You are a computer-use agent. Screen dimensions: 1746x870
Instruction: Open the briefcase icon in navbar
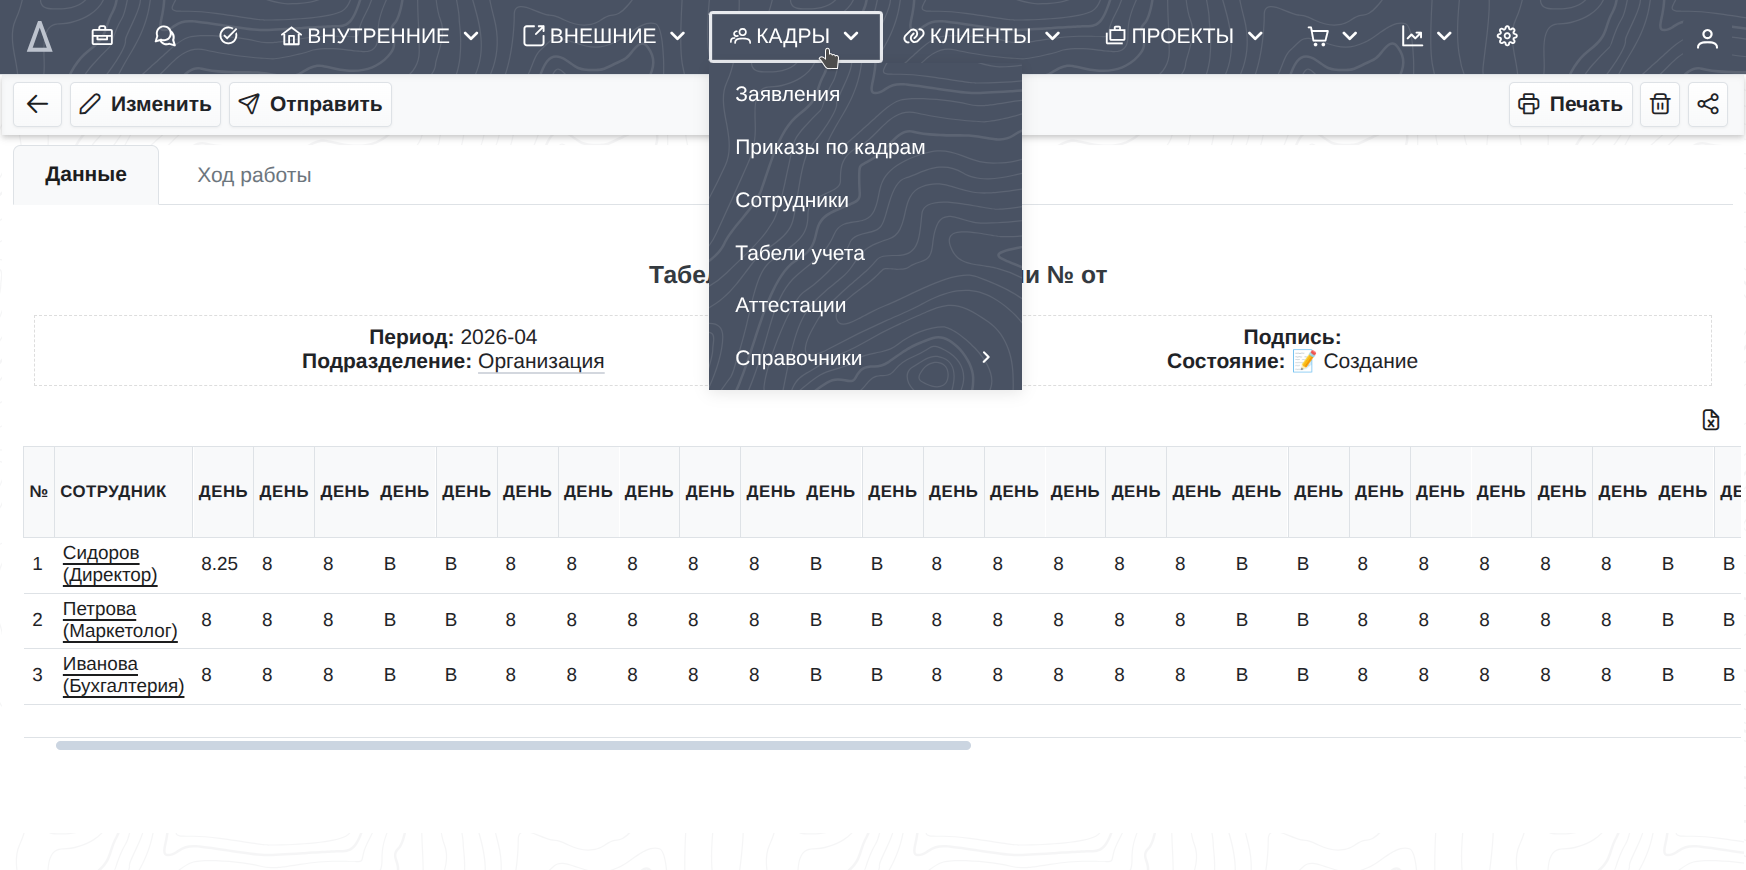click(102, 36)
